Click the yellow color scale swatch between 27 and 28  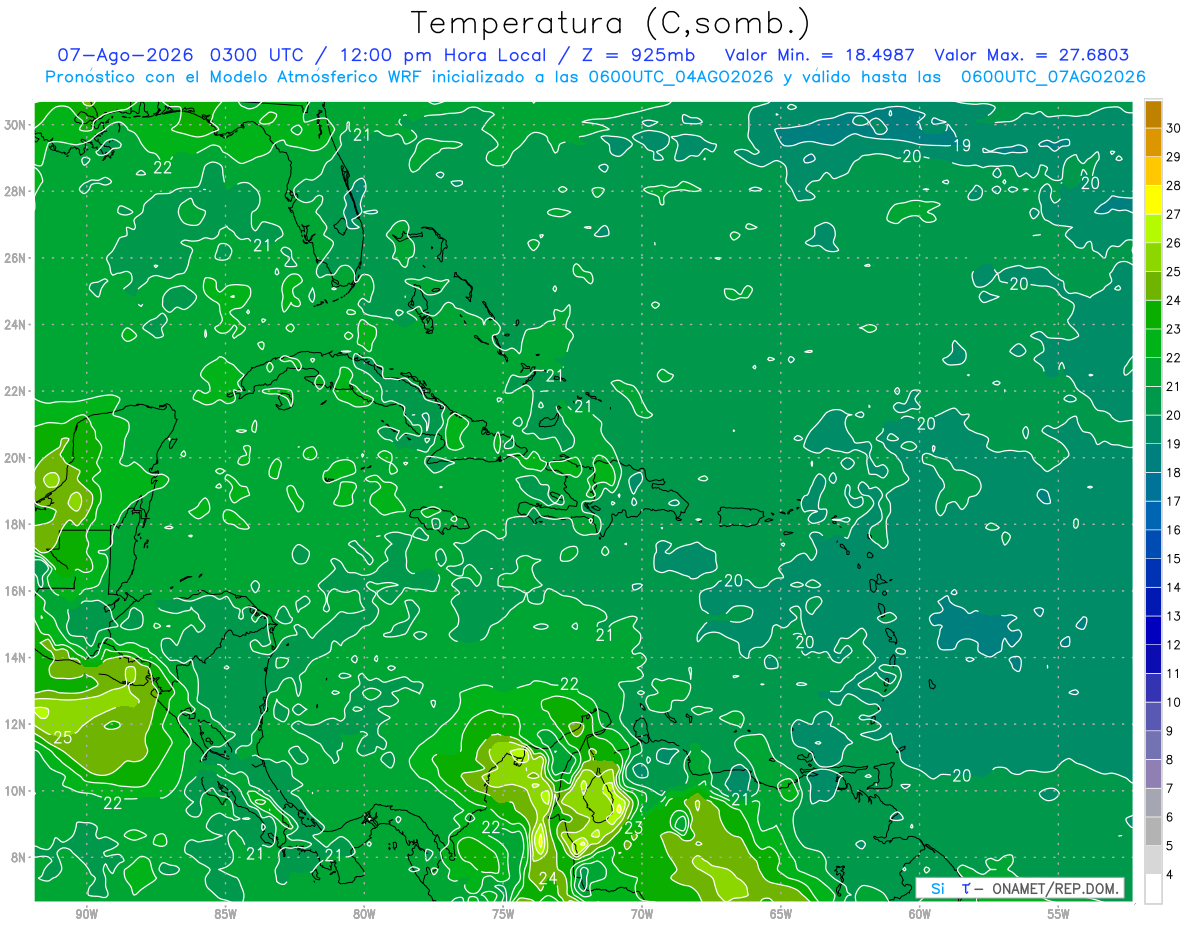1153,201
